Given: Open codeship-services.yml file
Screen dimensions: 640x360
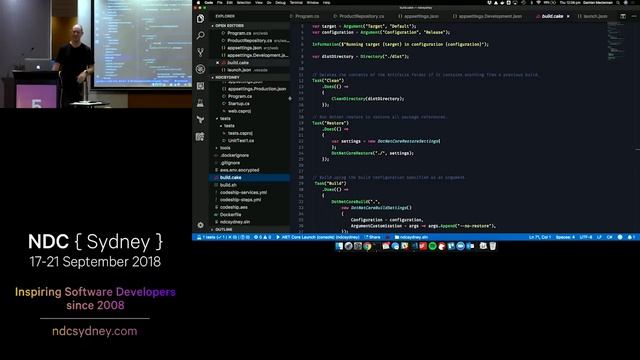Looking at the screenshot, I should point(244,192).
